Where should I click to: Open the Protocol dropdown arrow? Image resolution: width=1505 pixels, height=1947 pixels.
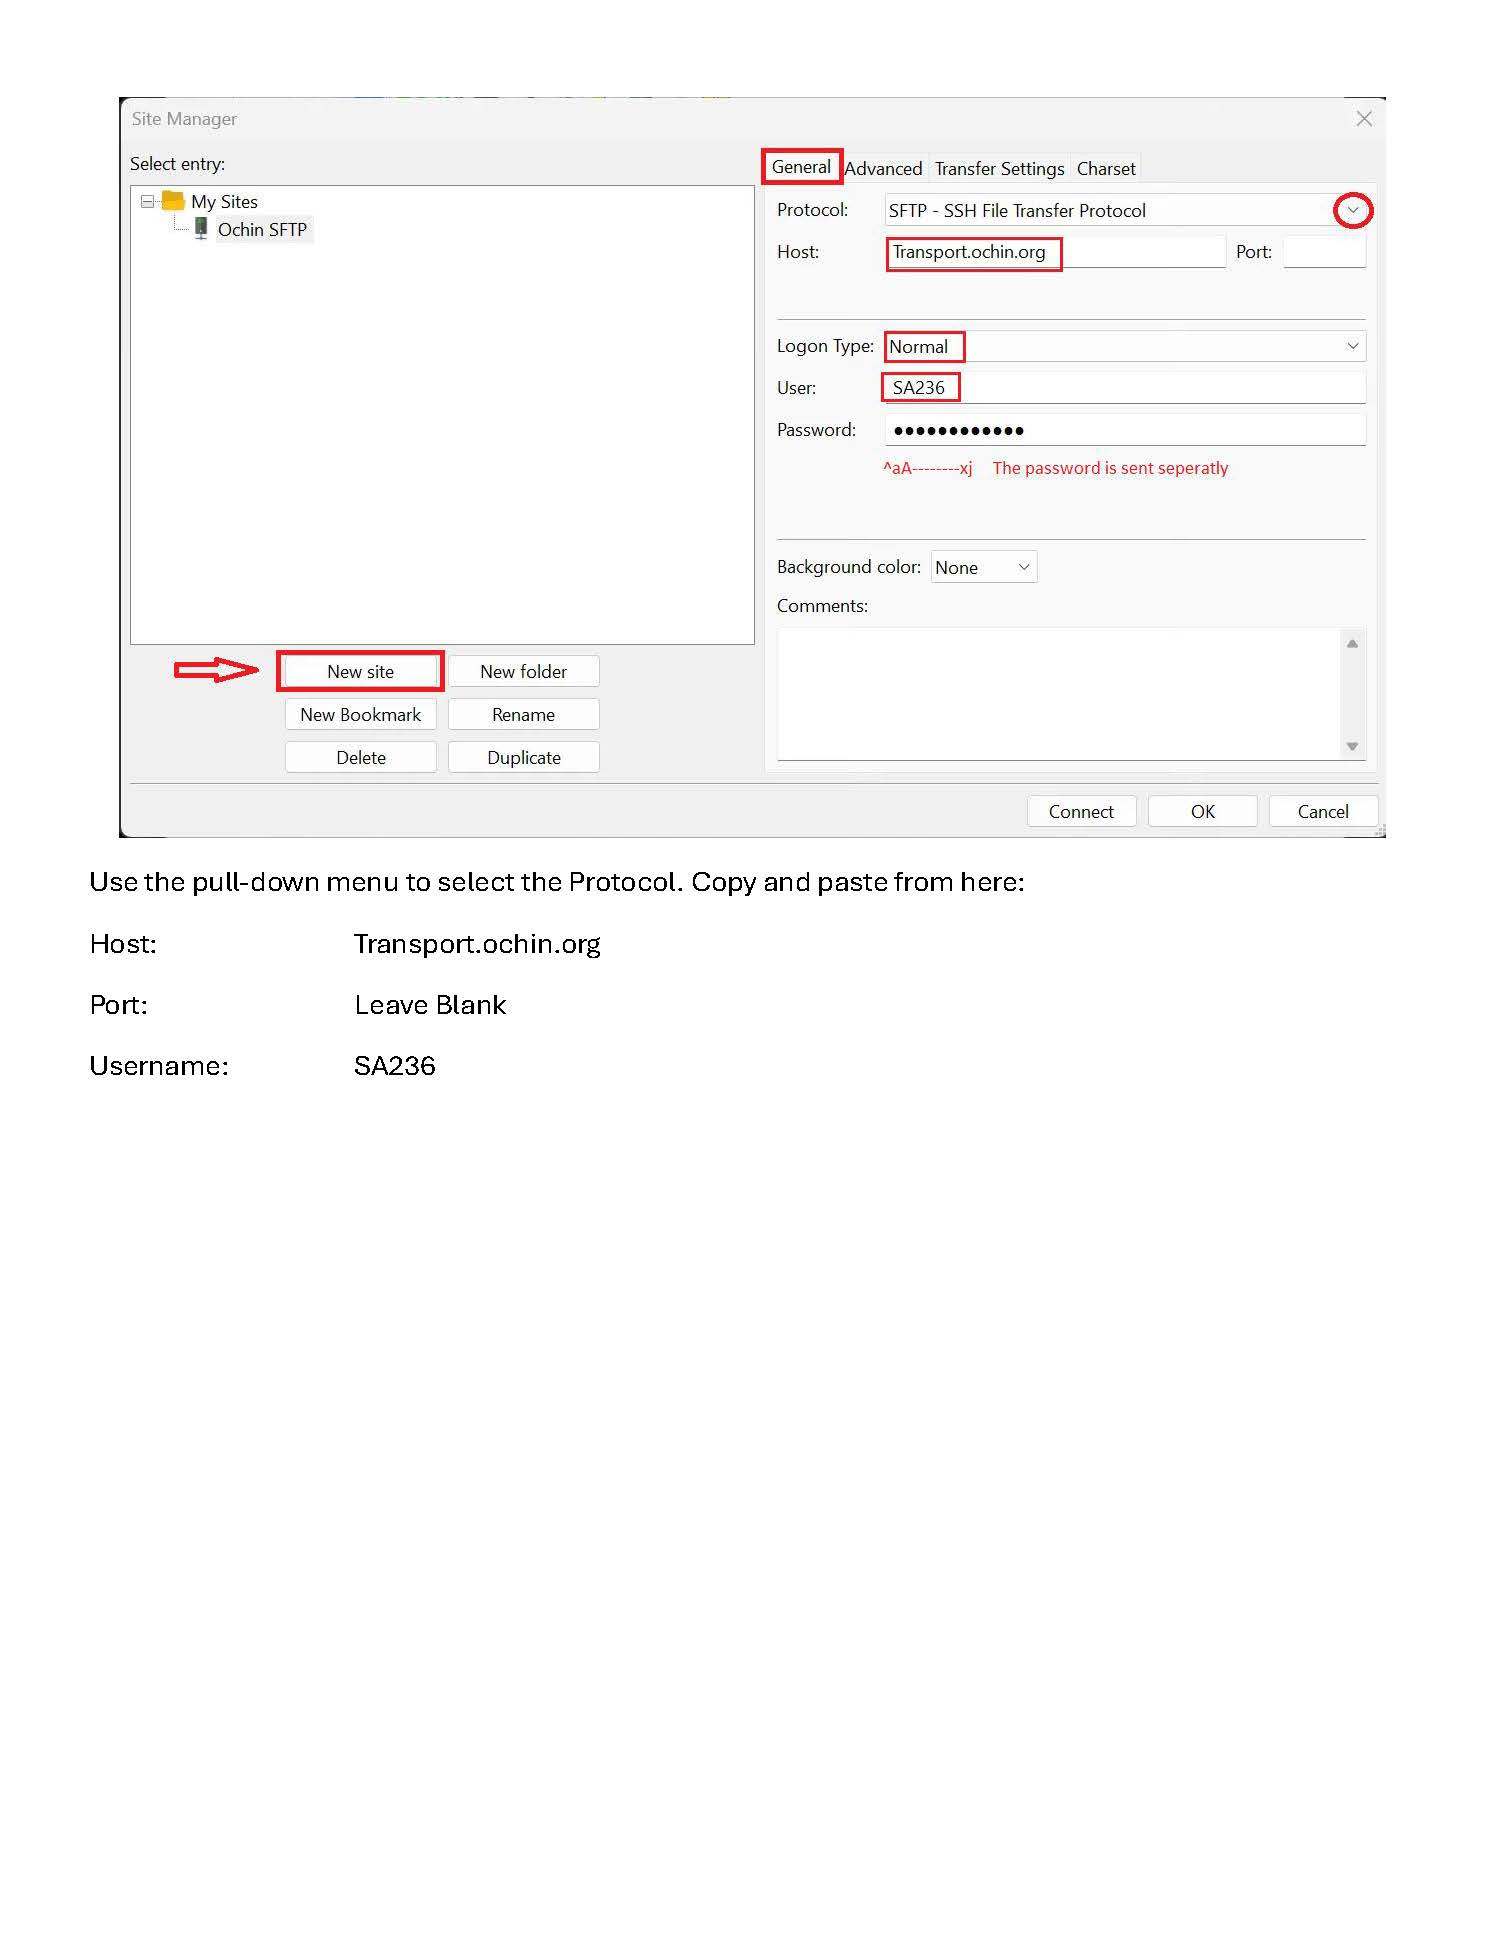coord(1352,211)
